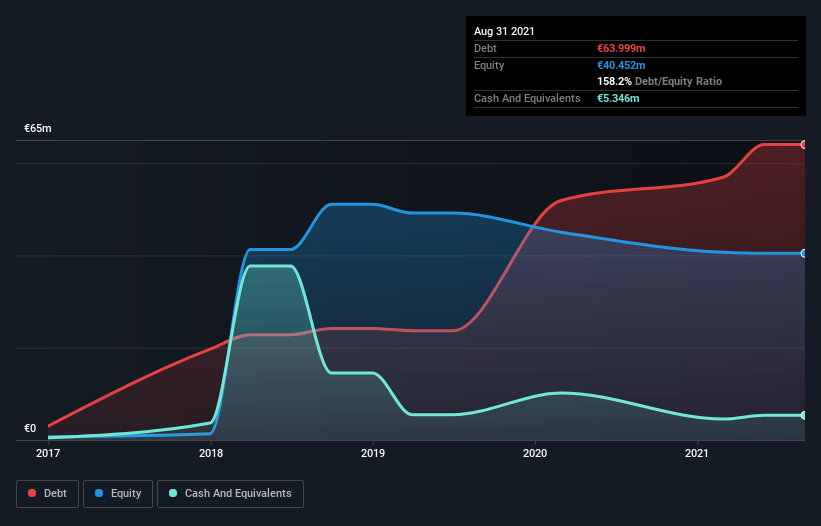Viewport: 821px width, 526px height.
Task: Click the Cash And Equivalents endpoint marker
Action: (803, 415)
